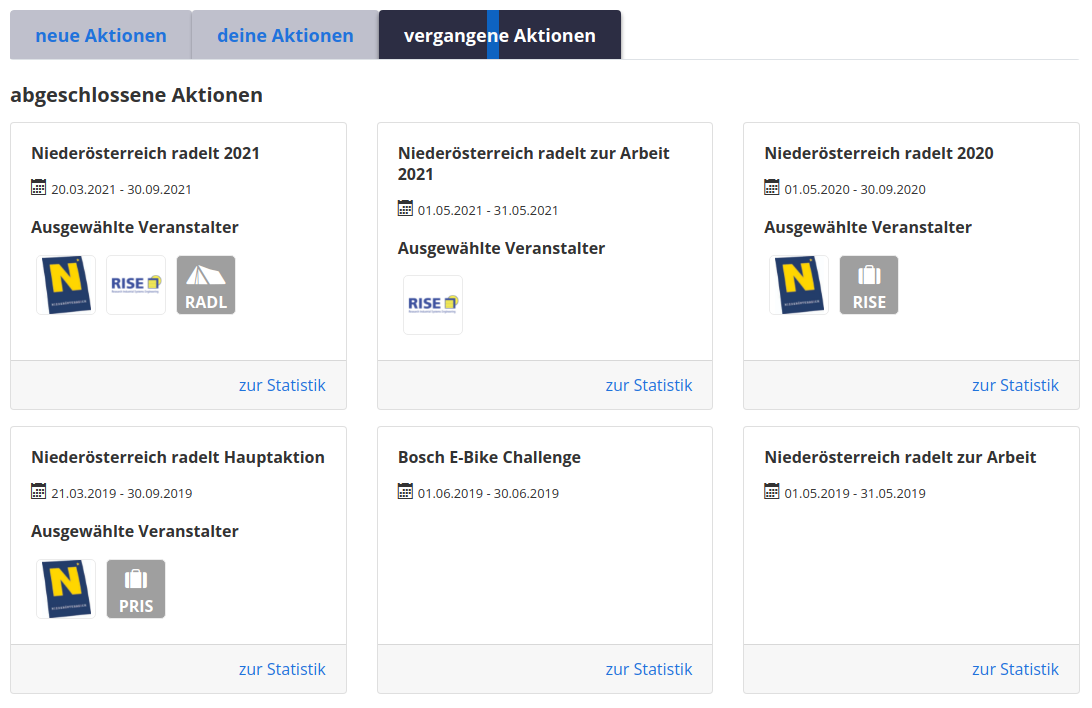This screenshot has width=1092, height=708.
Task: Click Ausgewählte Veranstalter in Hauptaktion card
Action: (x=135, y=532)
